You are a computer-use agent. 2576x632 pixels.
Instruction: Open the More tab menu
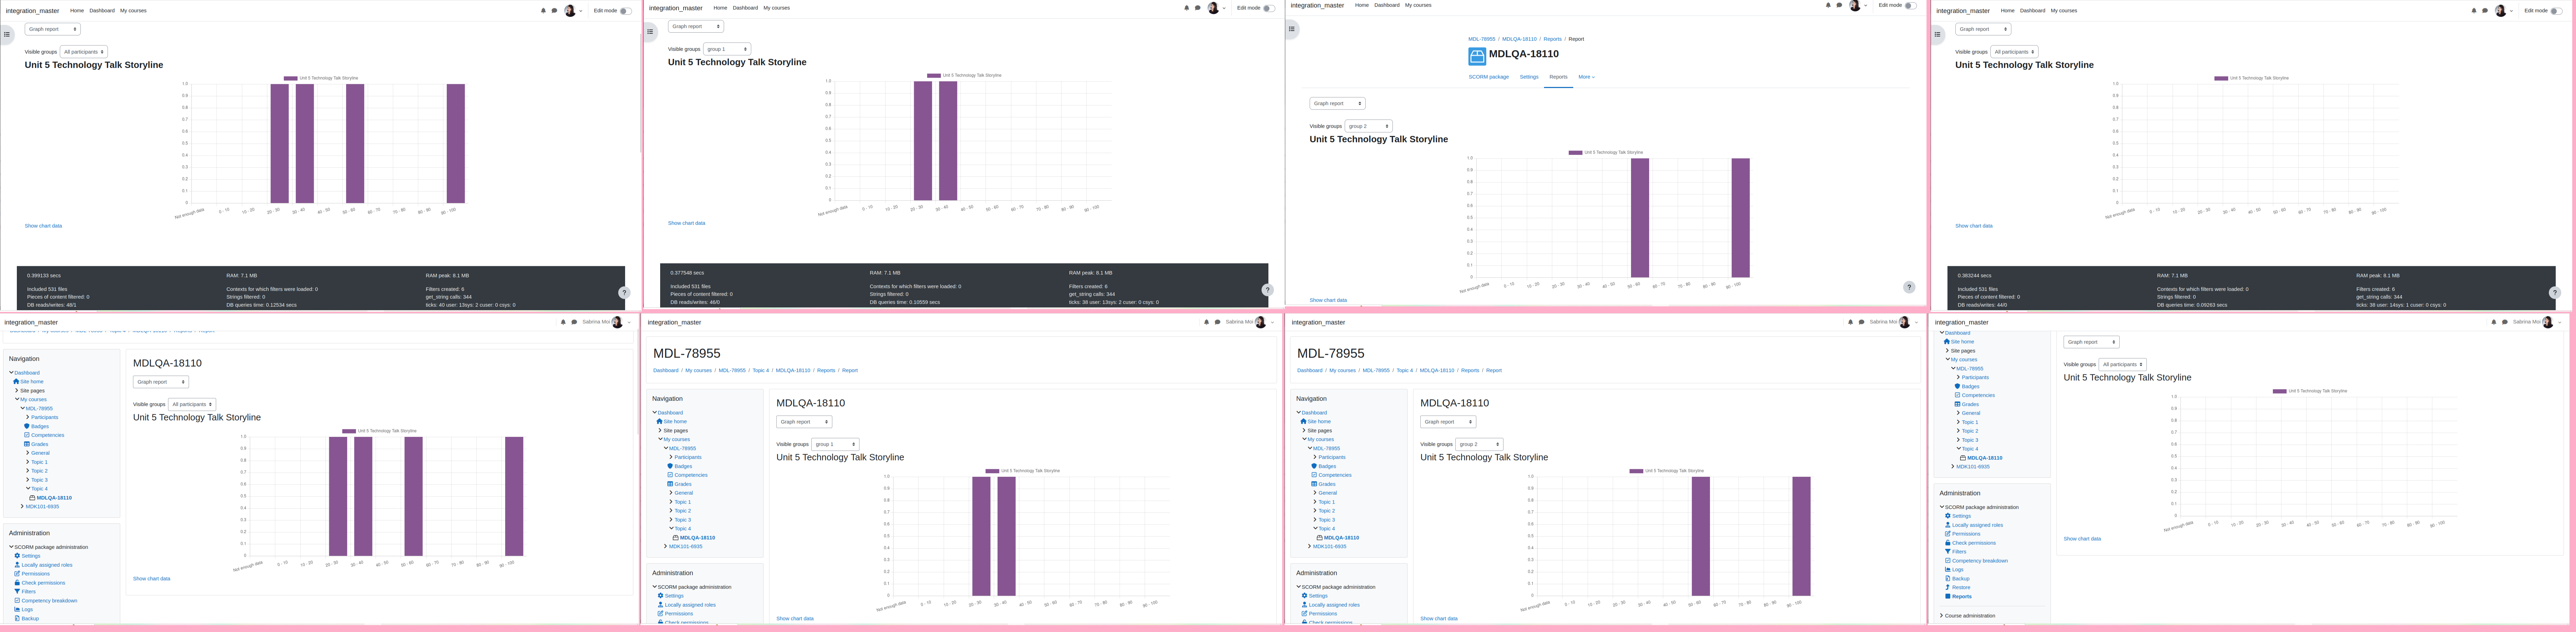[x=1587, y=77]
